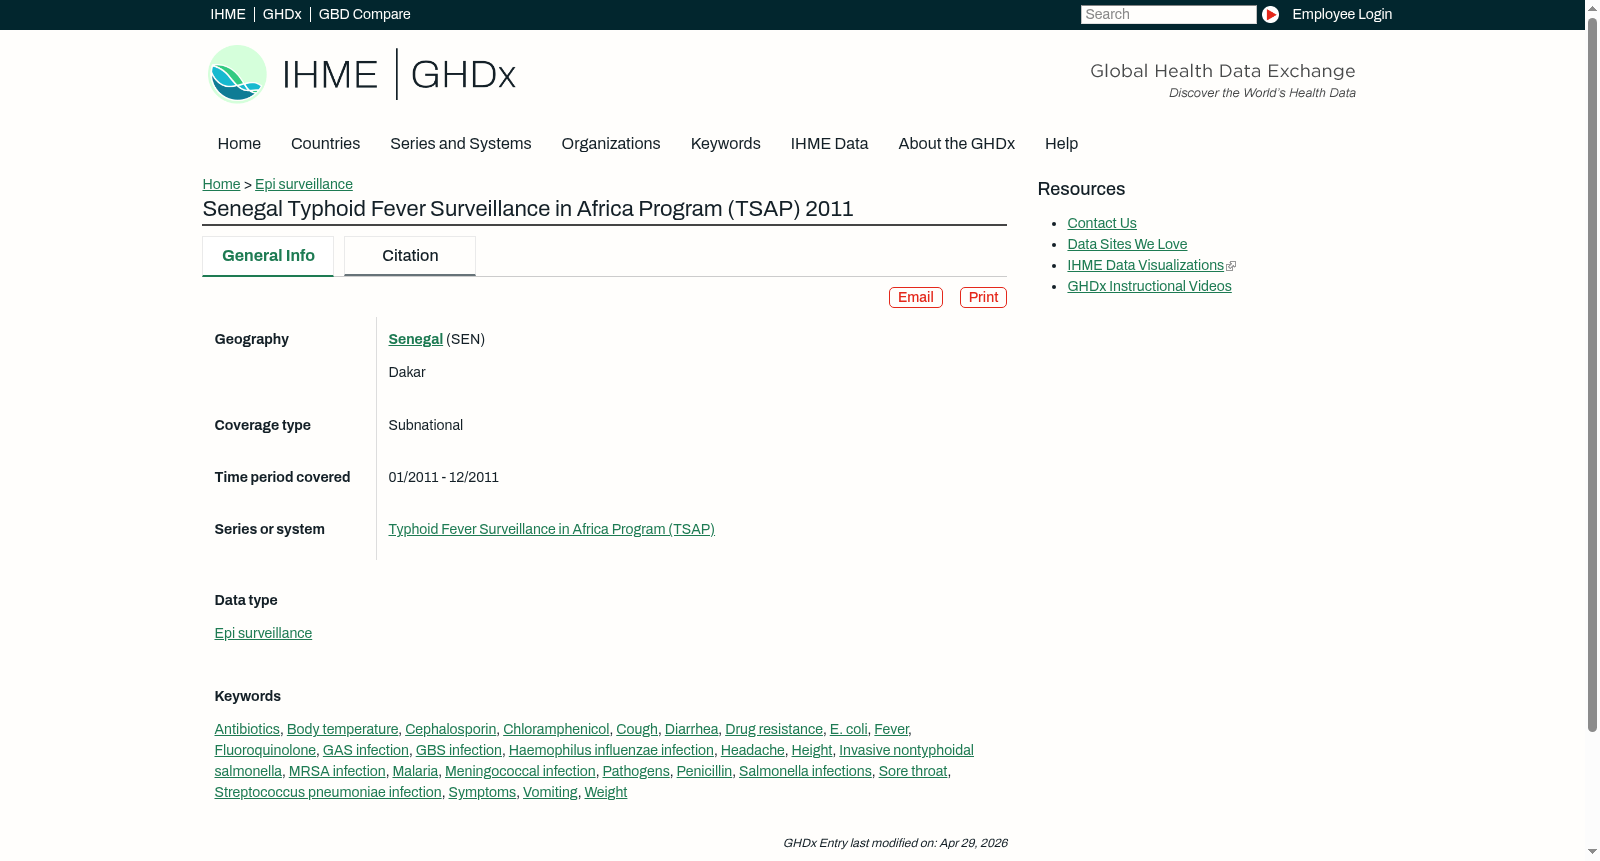Open IHME Data Visualizations link
Image resolution: width=1600 pixels, height=861 pixels.
click(1145, 265)
